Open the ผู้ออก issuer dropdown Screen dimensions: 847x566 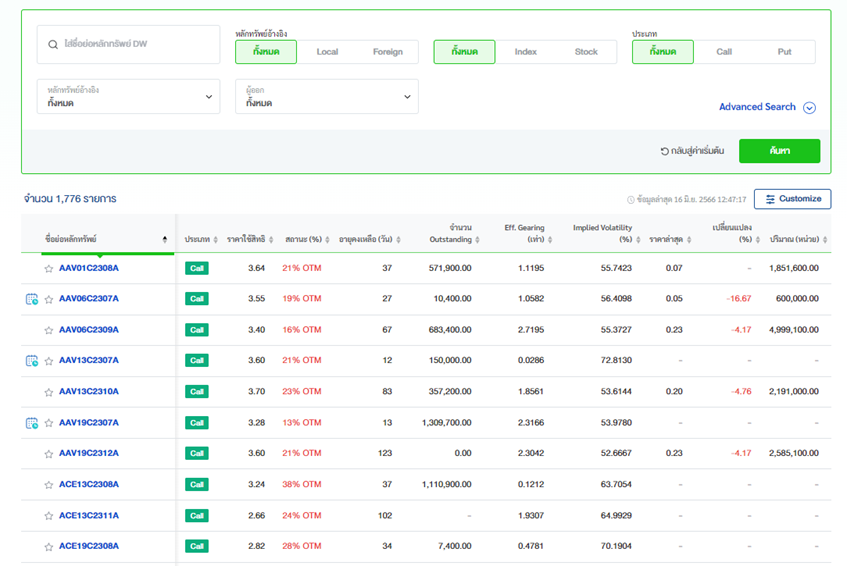point(326,97)
